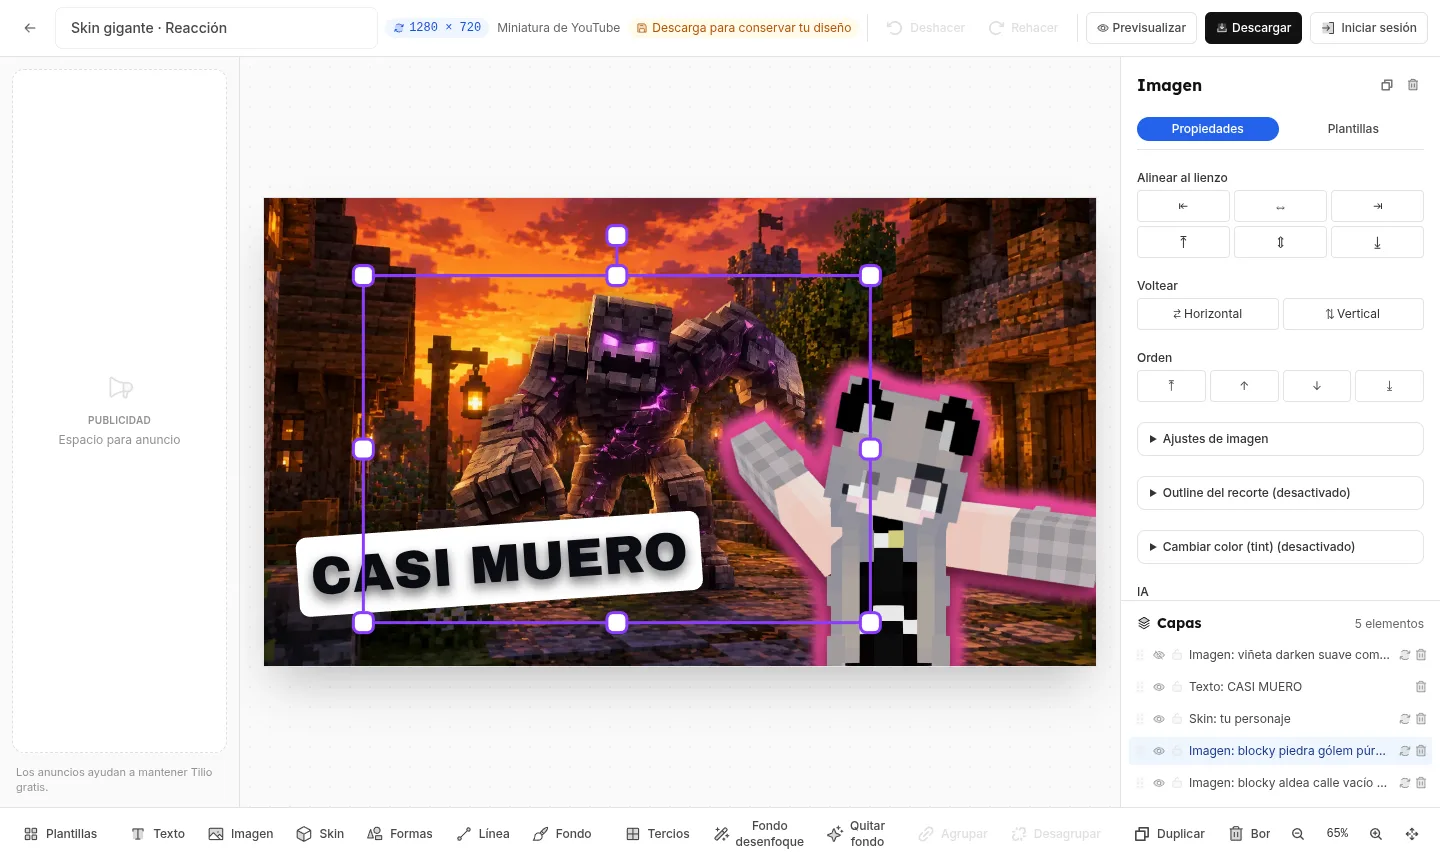1440x860 pixels.
Task: Flip image with Vertical button
Action: [1353, 314]
